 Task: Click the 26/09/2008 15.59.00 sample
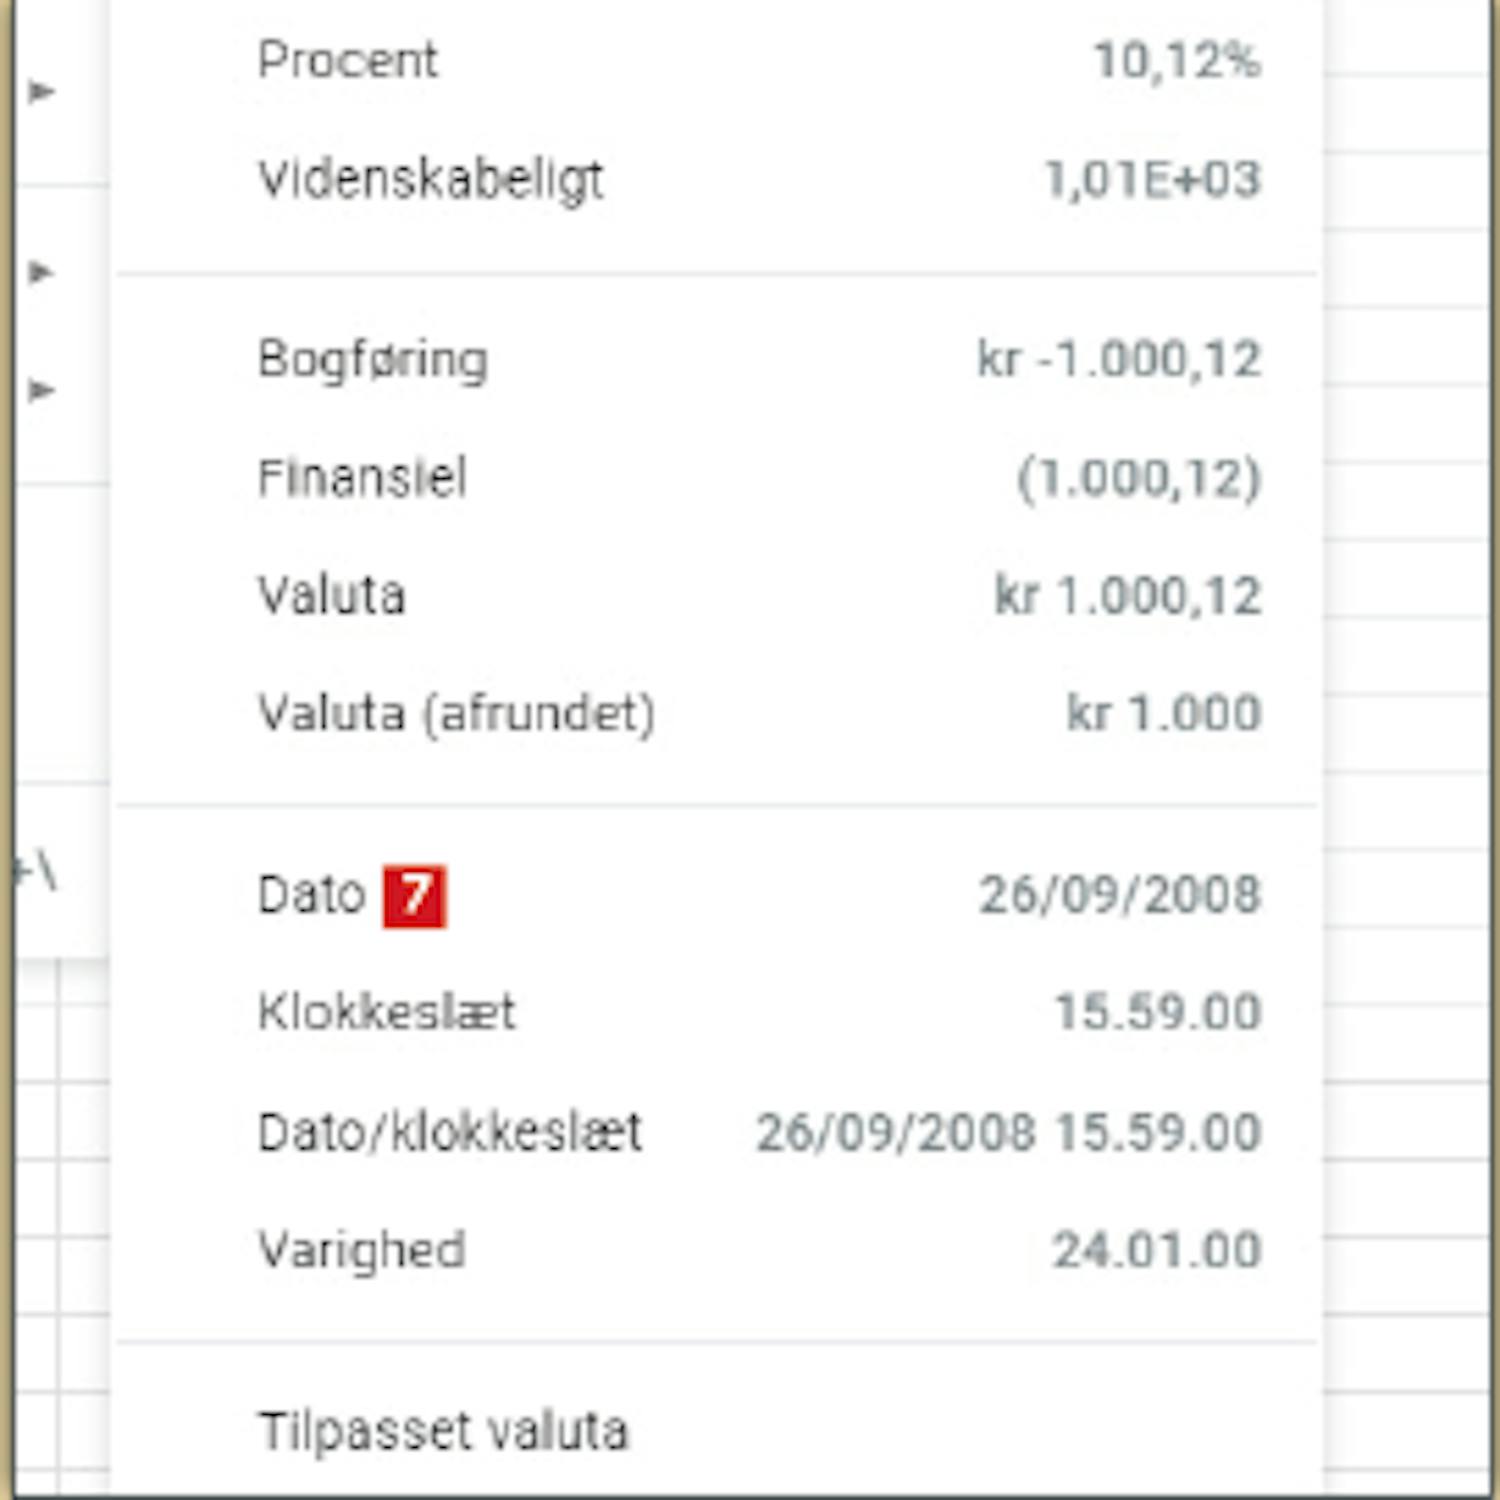(1008, 1133)
